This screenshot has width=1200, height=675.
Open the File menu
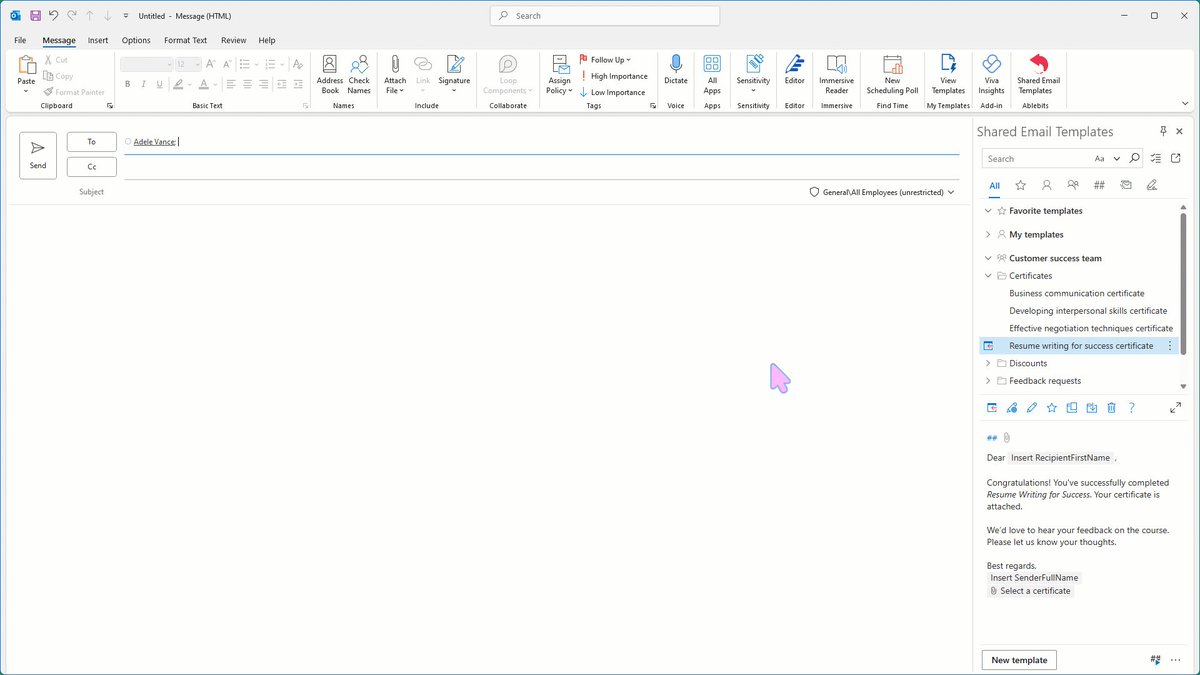click(20, 40)
